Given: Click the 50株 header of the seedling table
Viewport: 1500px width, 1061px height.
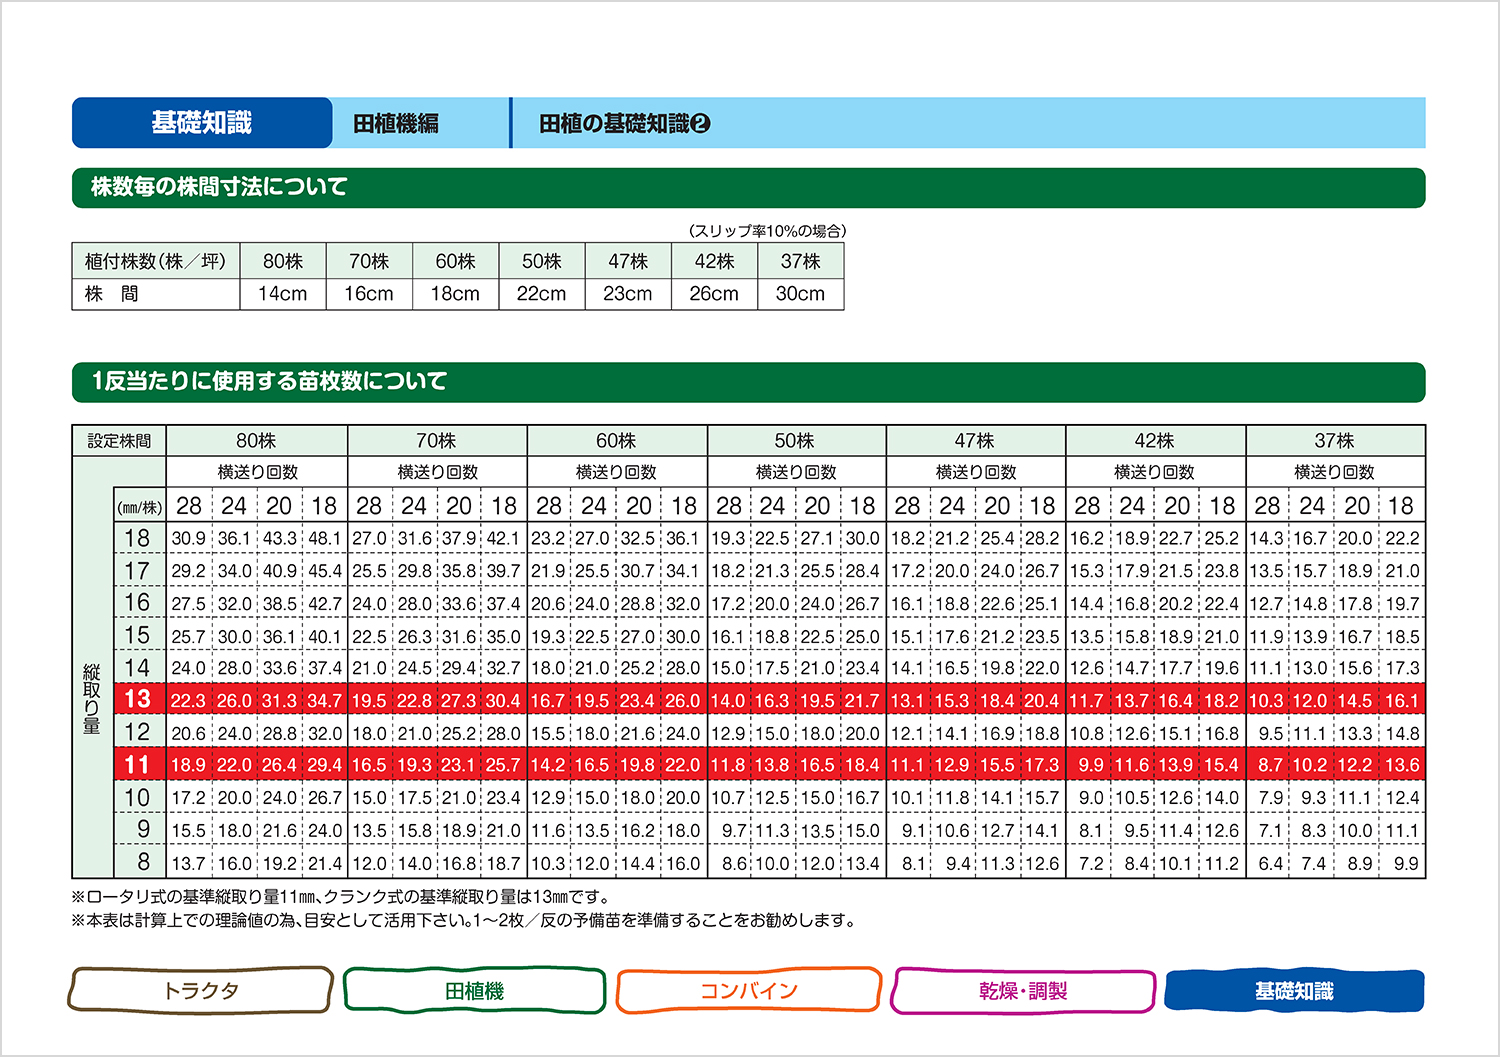Looking at the screenshot, I should pyautogui.click(x=796, y=441).
